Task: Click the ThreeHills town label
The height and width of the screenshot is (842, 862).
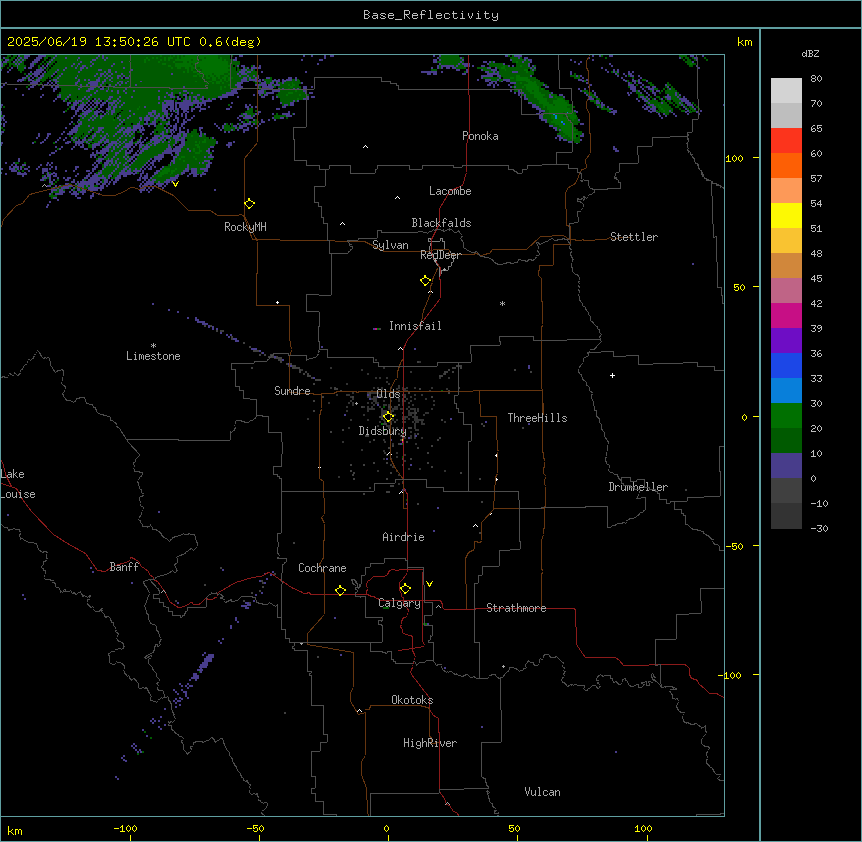Action: [x=537, y=418]
